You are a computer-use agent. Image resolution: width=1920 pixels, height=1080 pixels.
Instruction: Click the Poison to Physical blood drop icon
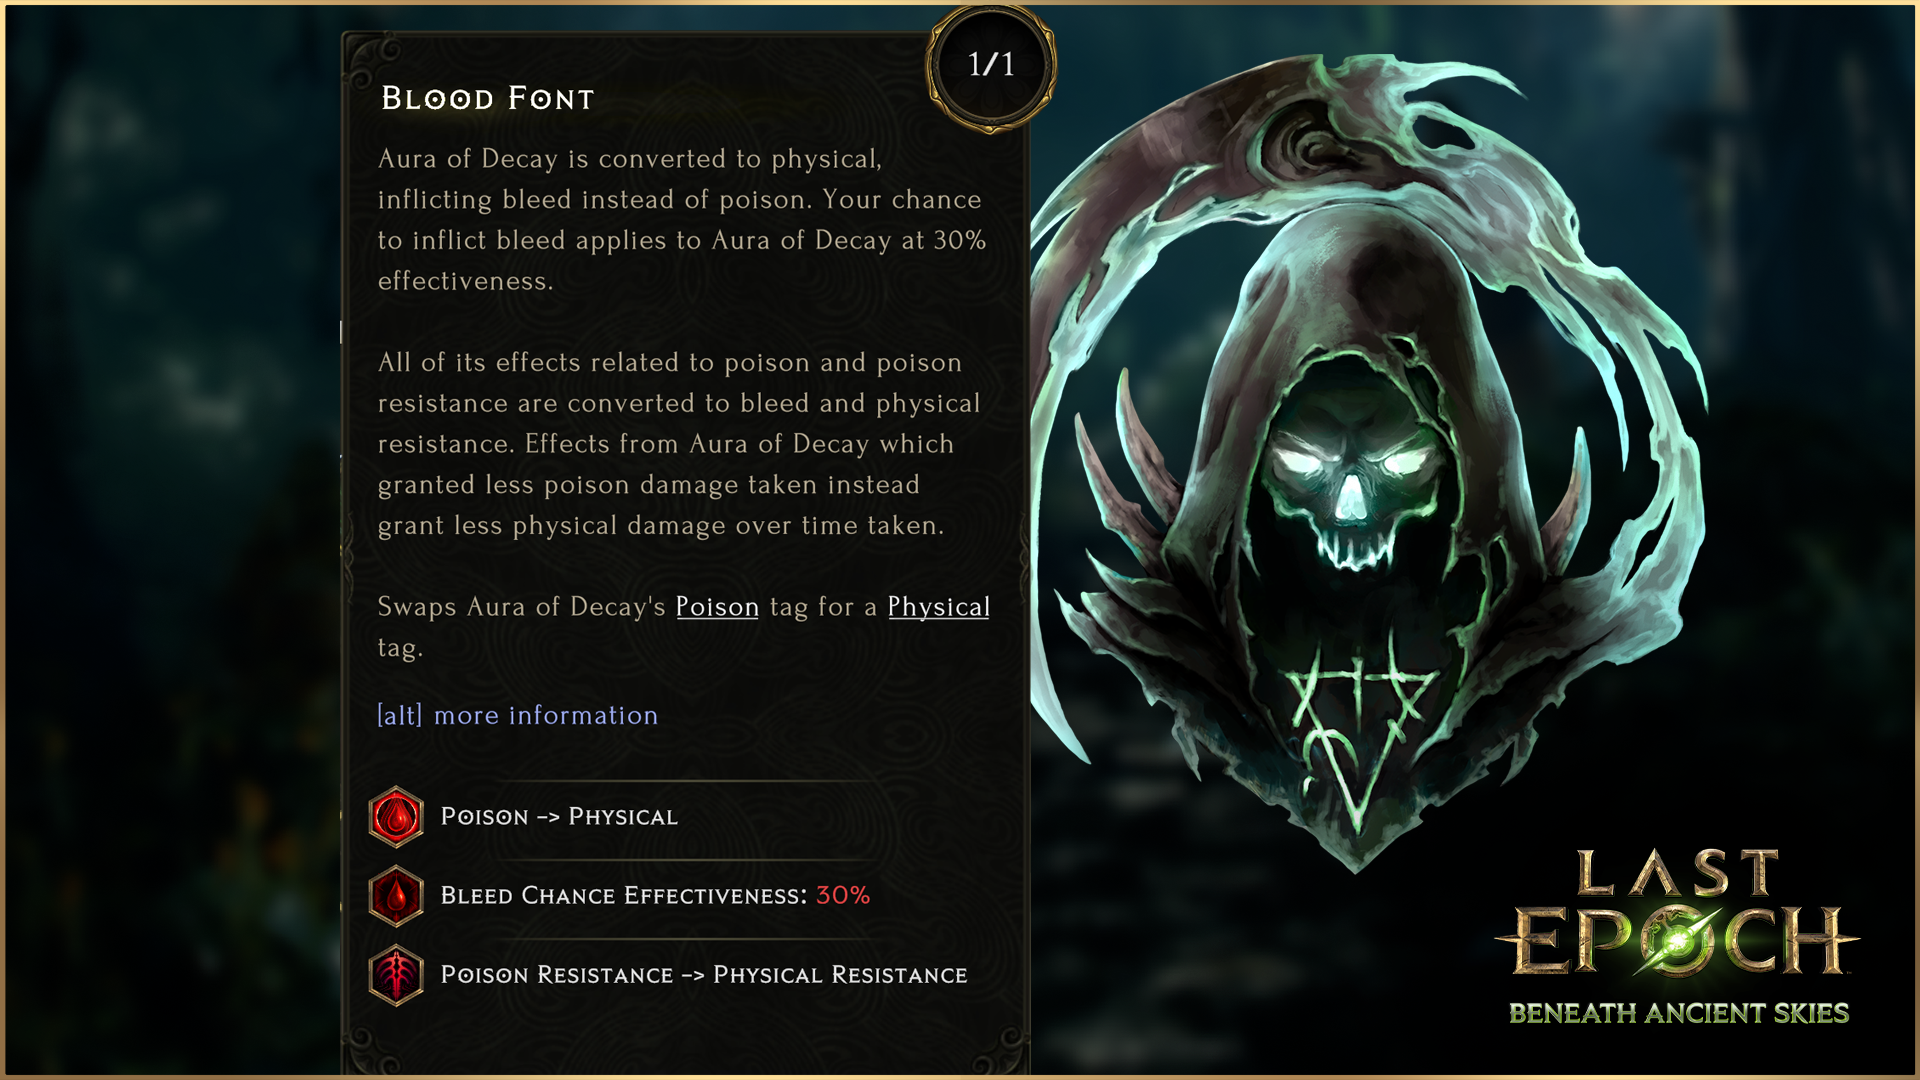click(x=396, y=817)
